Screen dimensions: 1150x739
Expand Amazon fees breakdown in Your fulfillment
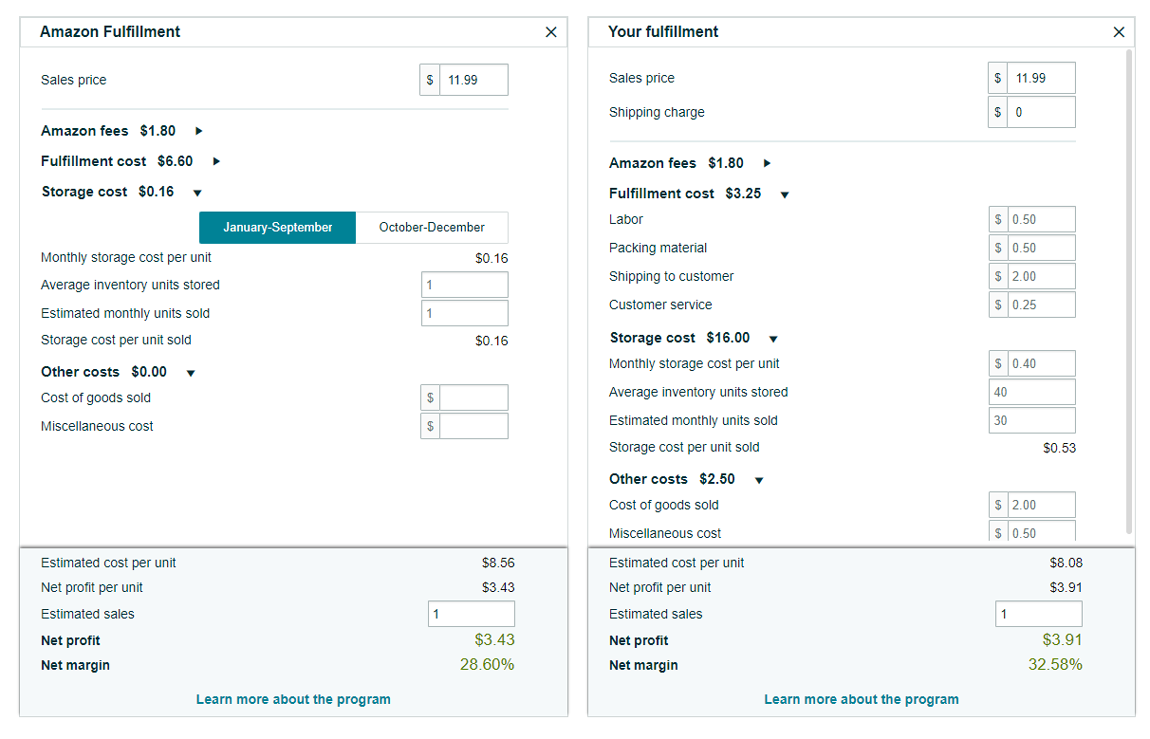(x=765, y=163)
